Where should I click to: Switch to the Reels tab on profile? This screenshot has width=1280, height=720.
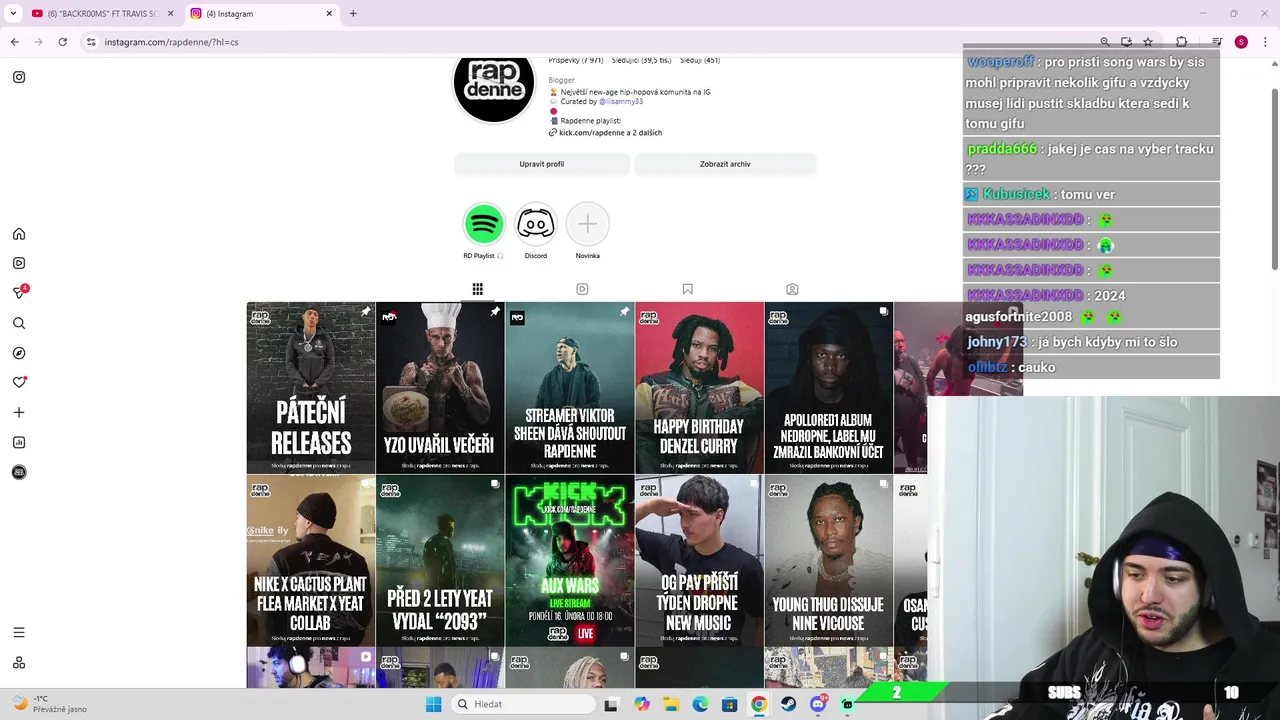[582, 289]
